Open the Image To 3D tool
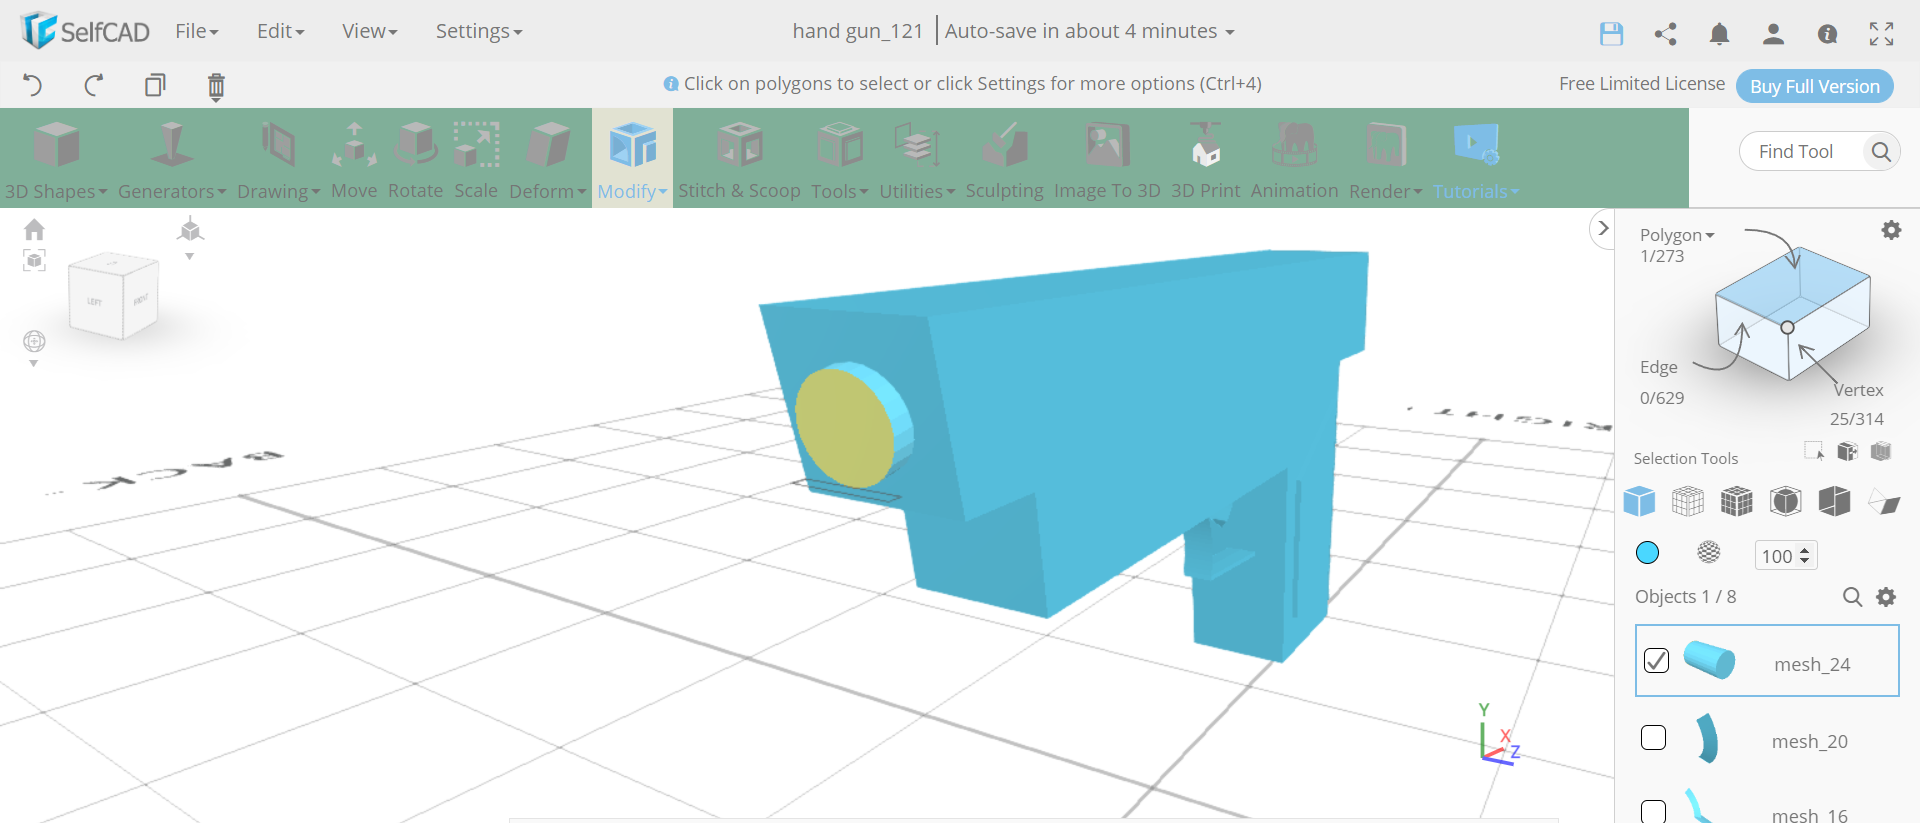The image size is (1920, 823). 1107,160
